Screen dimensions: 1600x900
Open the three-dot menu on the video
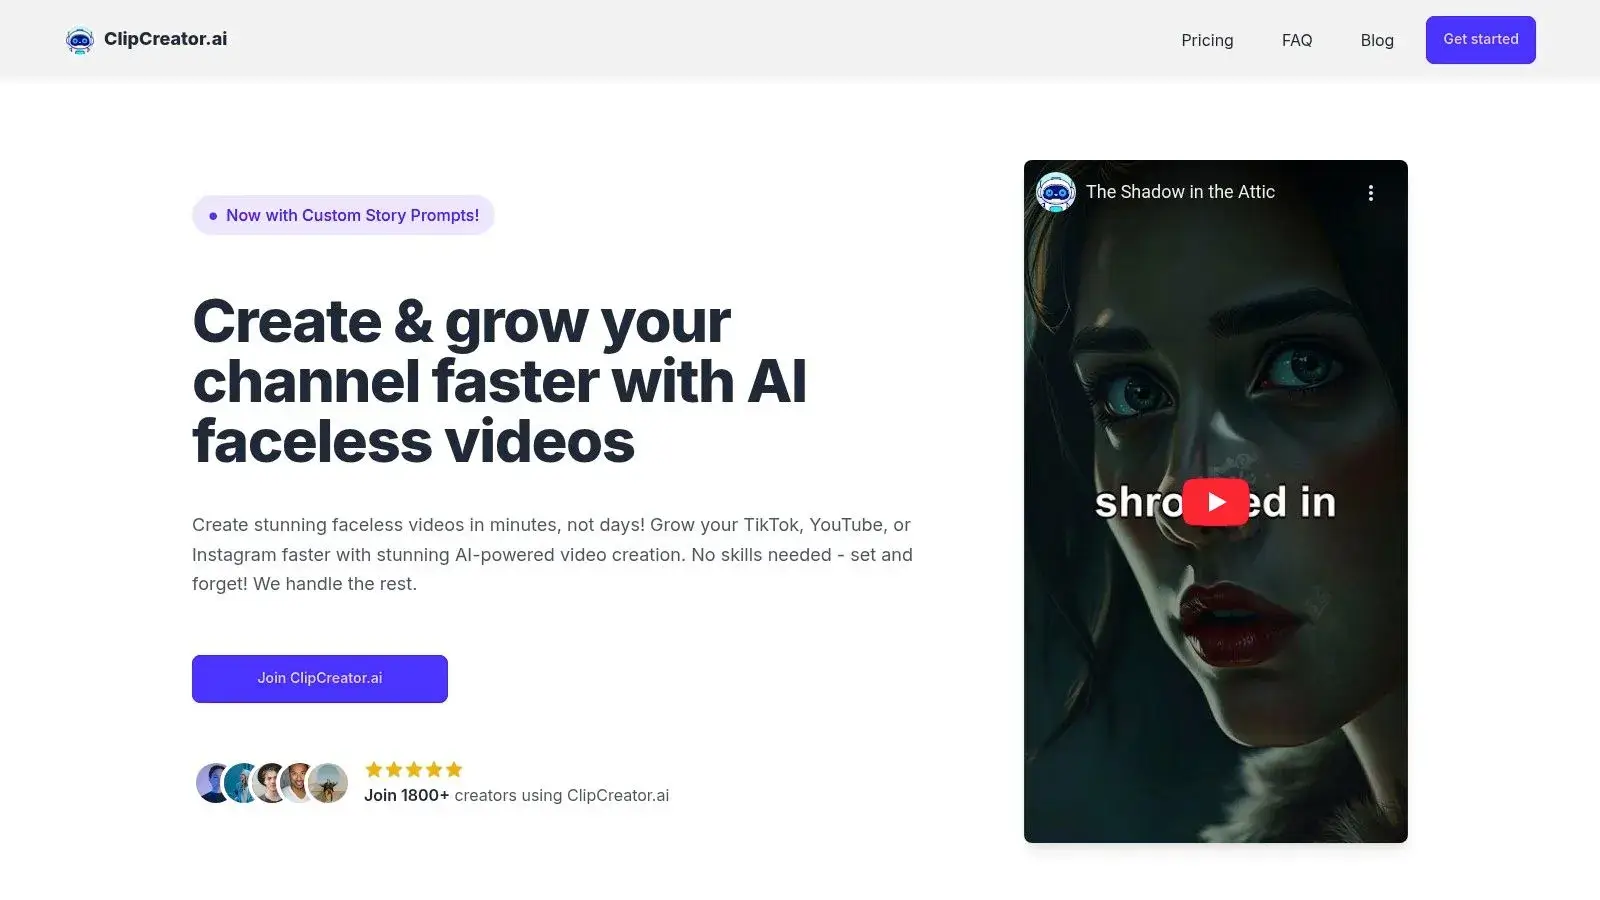pos(1371,192)
